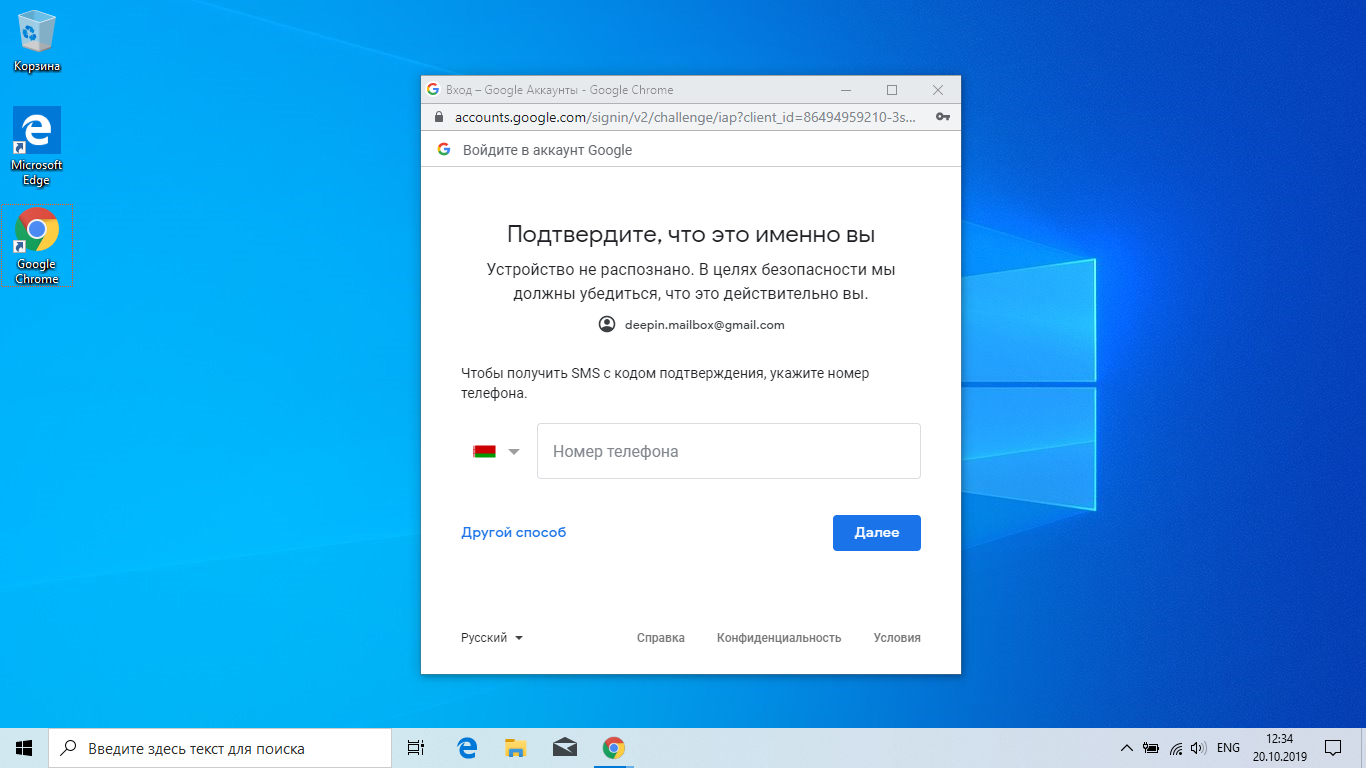Click the Google logo beside 'Войдите в аккаунт Google'
This screenshot has height=768, width=1366.
[444, 150]
